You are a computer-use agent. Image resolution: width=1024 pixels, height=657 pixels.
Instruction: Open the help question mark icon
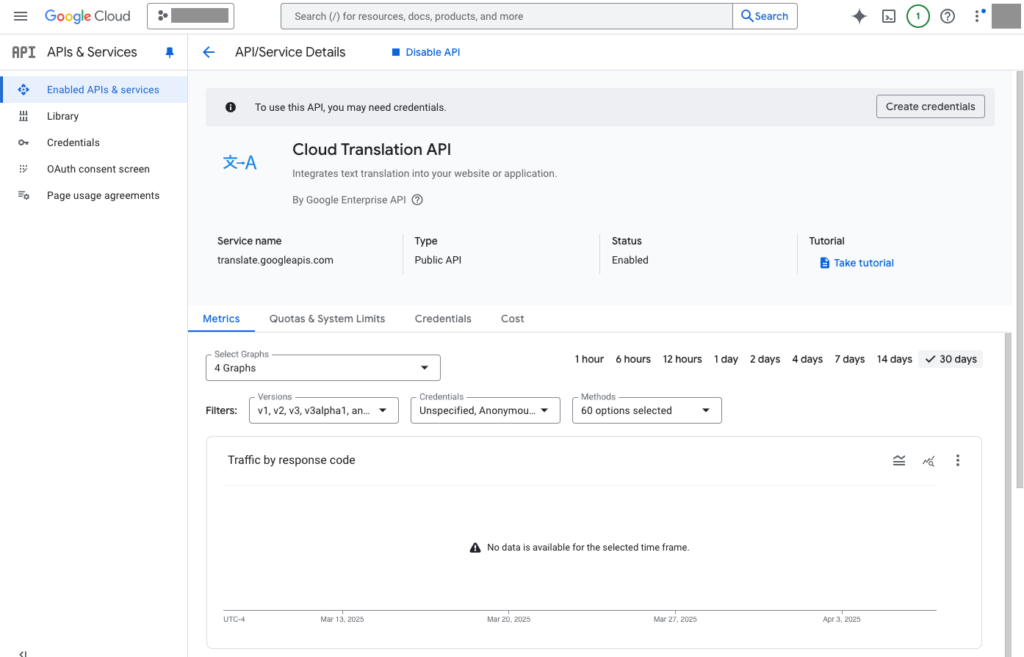(x=948, y=16)
